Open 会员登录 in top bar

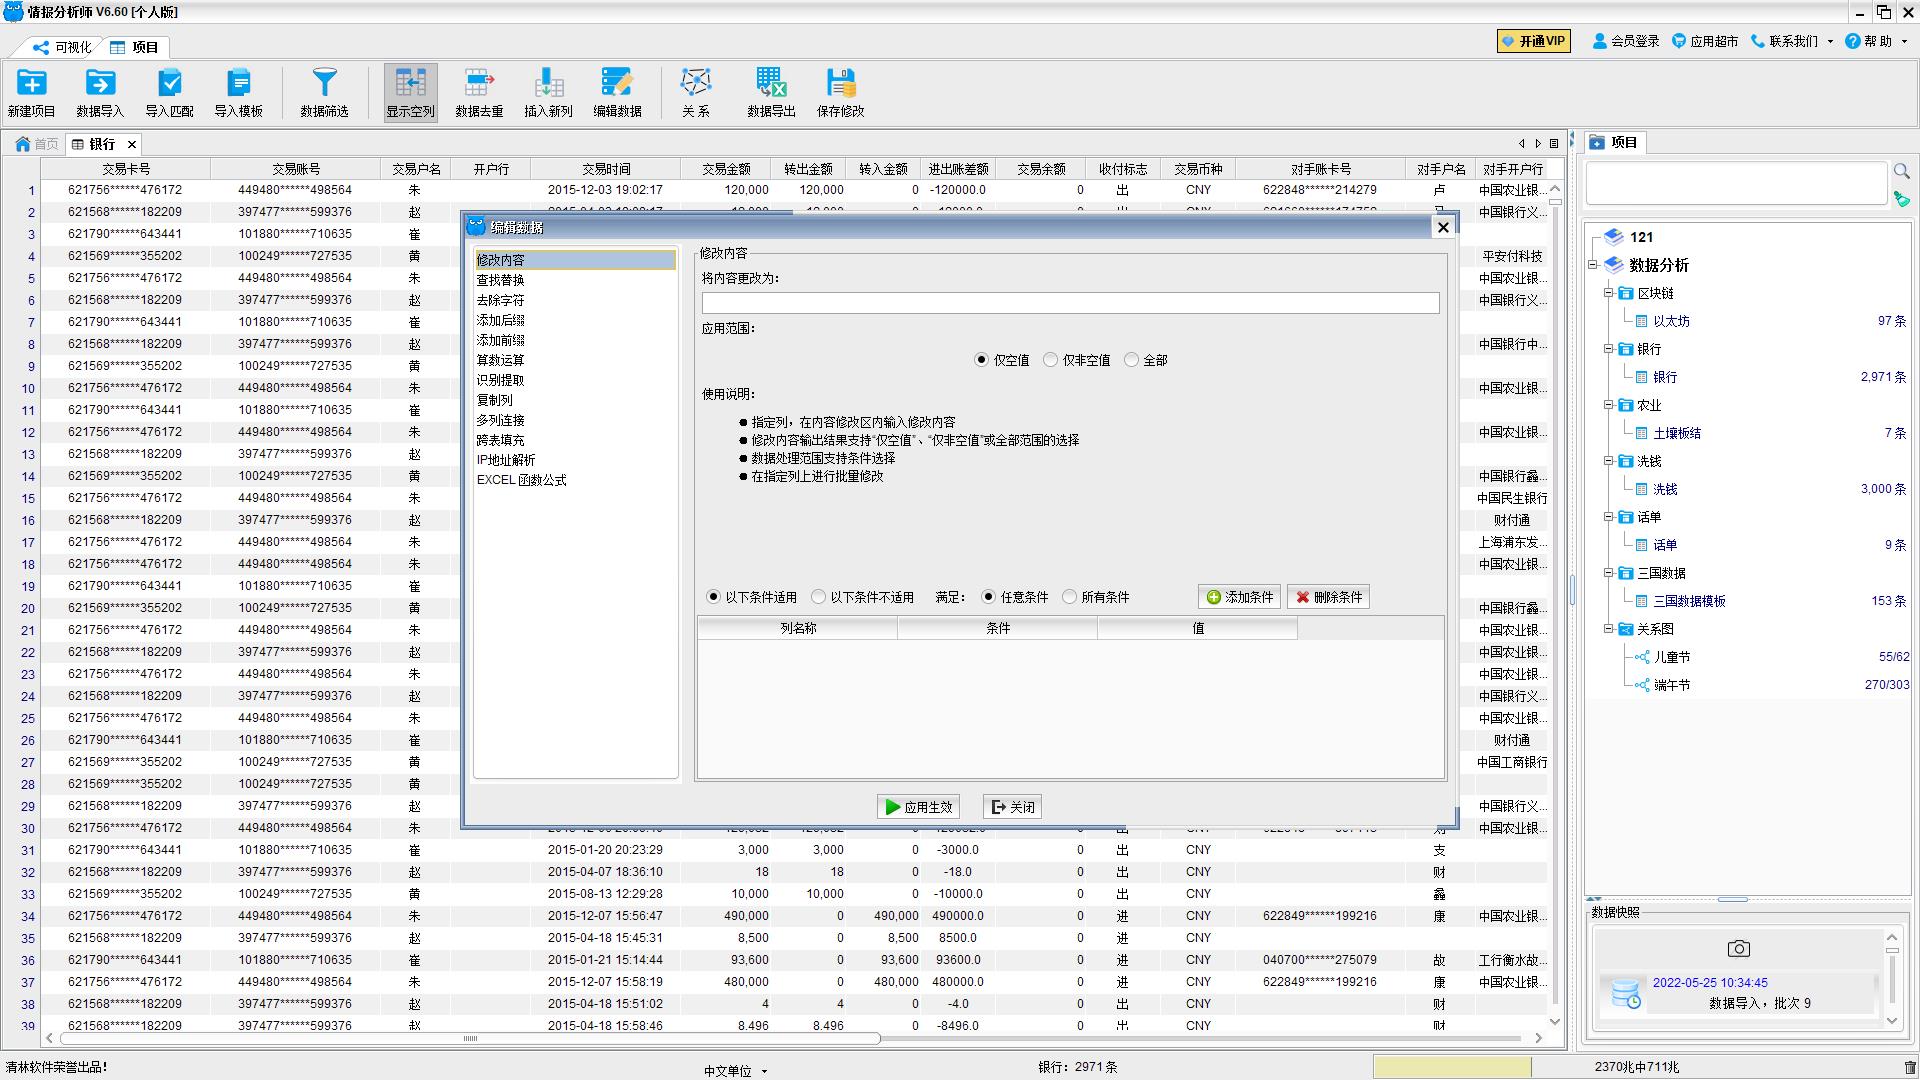(x=1626, y=41)
